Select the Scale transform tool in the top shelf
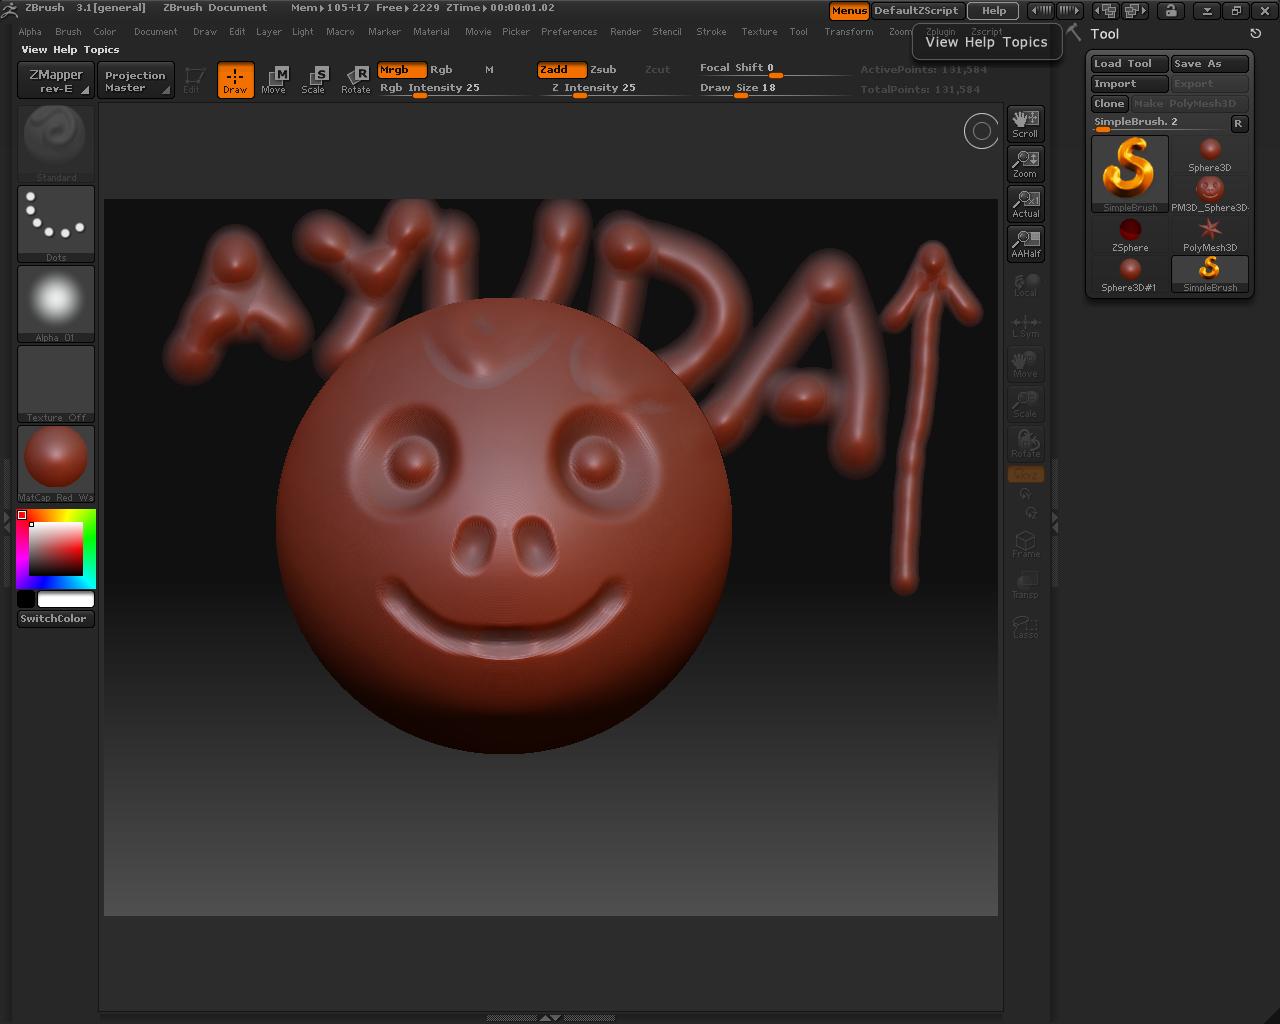Image resolution: width=1280 pixels, height=1024 pixels. [313, 80]
